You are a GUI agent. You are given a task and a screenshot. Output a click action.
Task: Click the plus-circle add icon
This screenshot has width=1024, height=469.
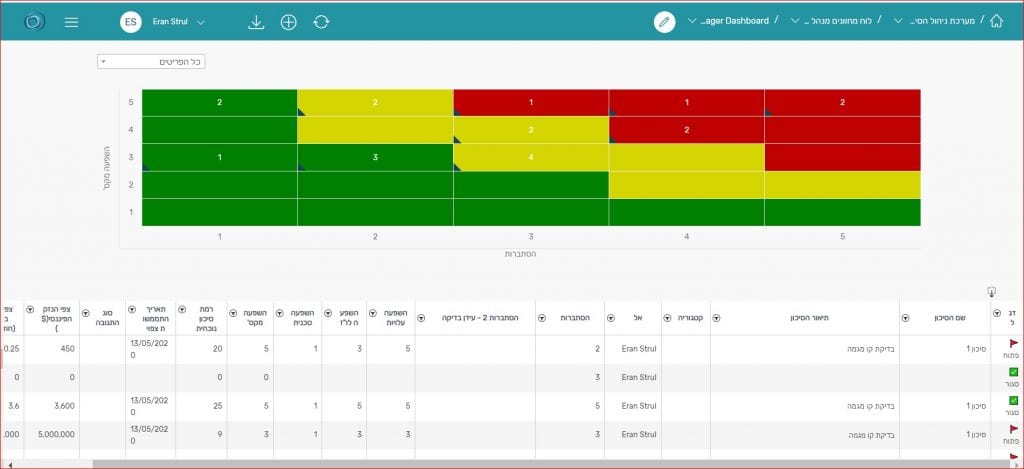[x=288, y=22]
